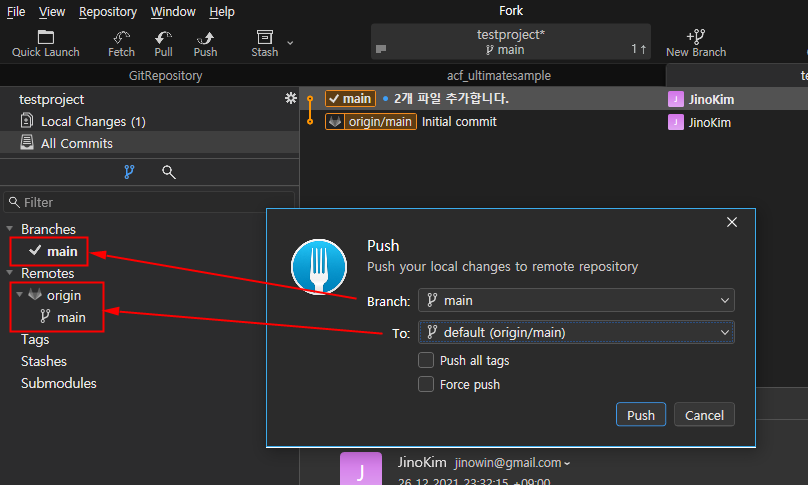This screenshot has height=485, width=808.
Task: Switch to the GitRepository tab
Action: pos(165,75)
